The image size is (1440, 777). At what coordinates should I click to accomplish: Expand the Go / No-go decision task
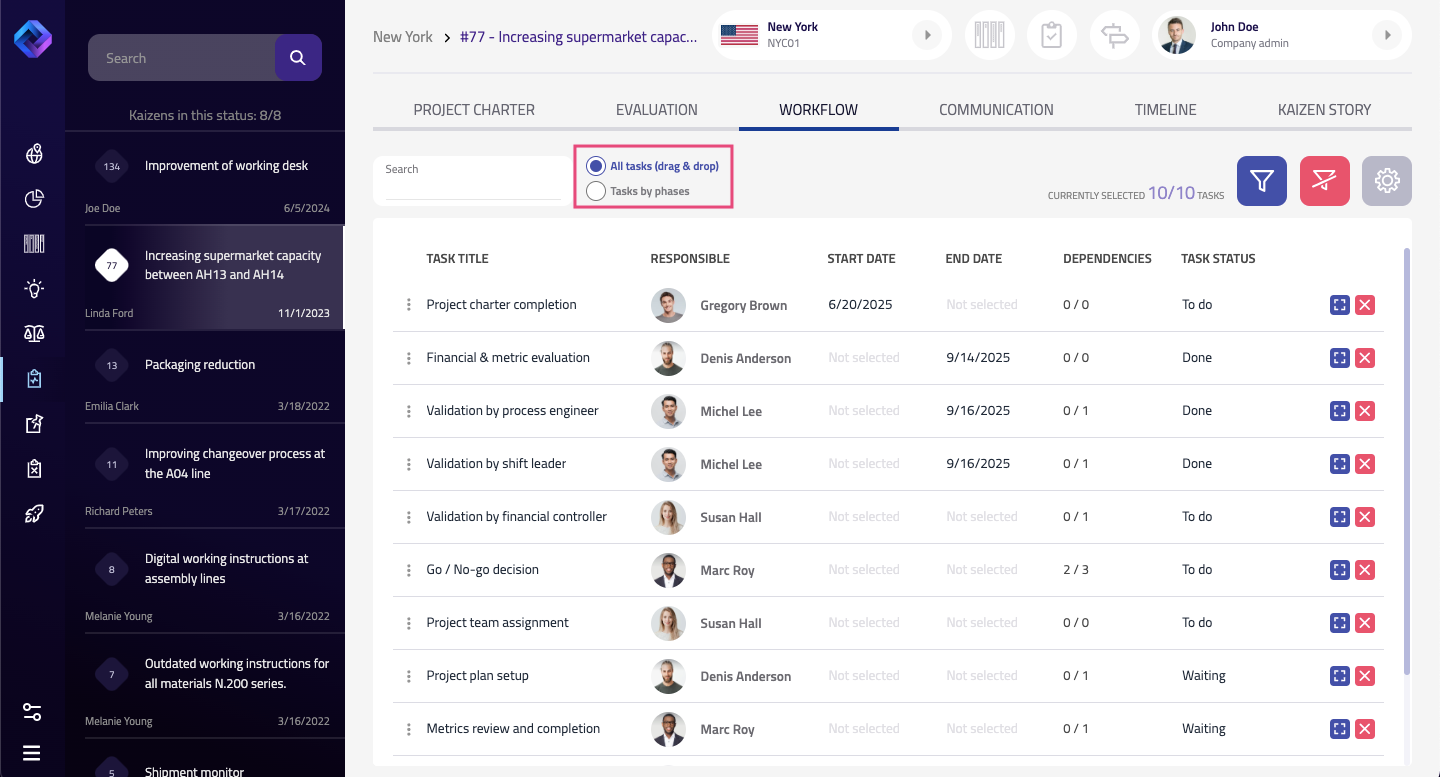(x=1340, y=570)
